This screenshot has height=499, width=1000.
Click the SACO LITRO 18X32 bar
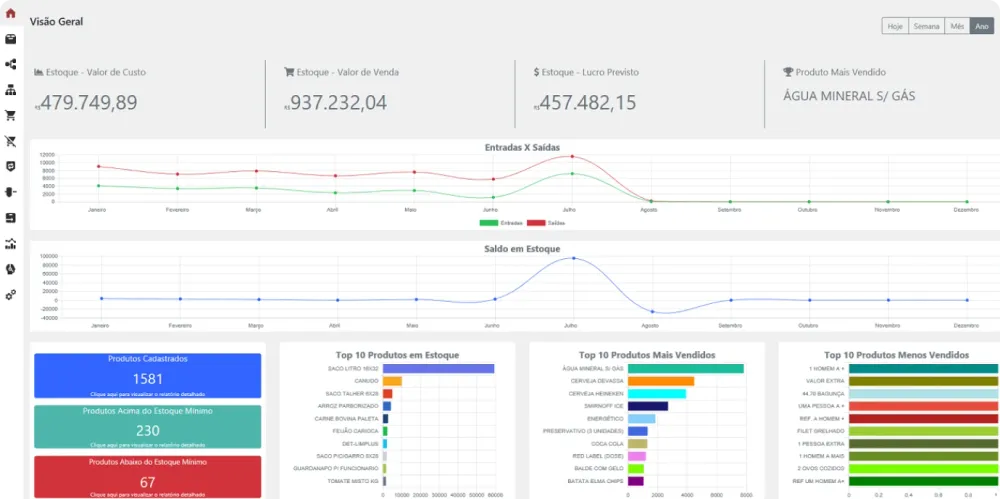click(x=438, y=369)
